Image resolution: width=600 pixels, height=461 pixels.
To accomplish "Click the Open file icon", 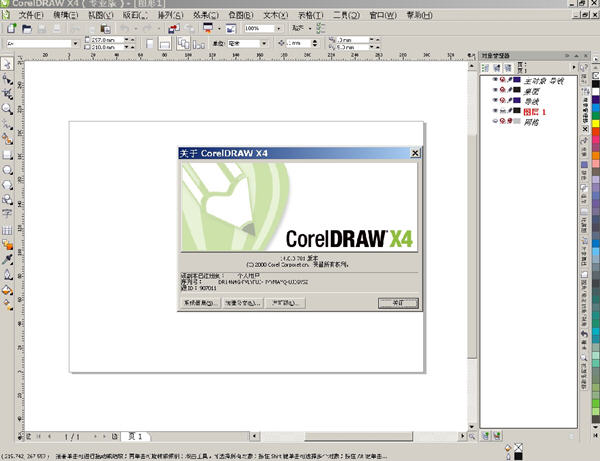I will tap(24, 30).
